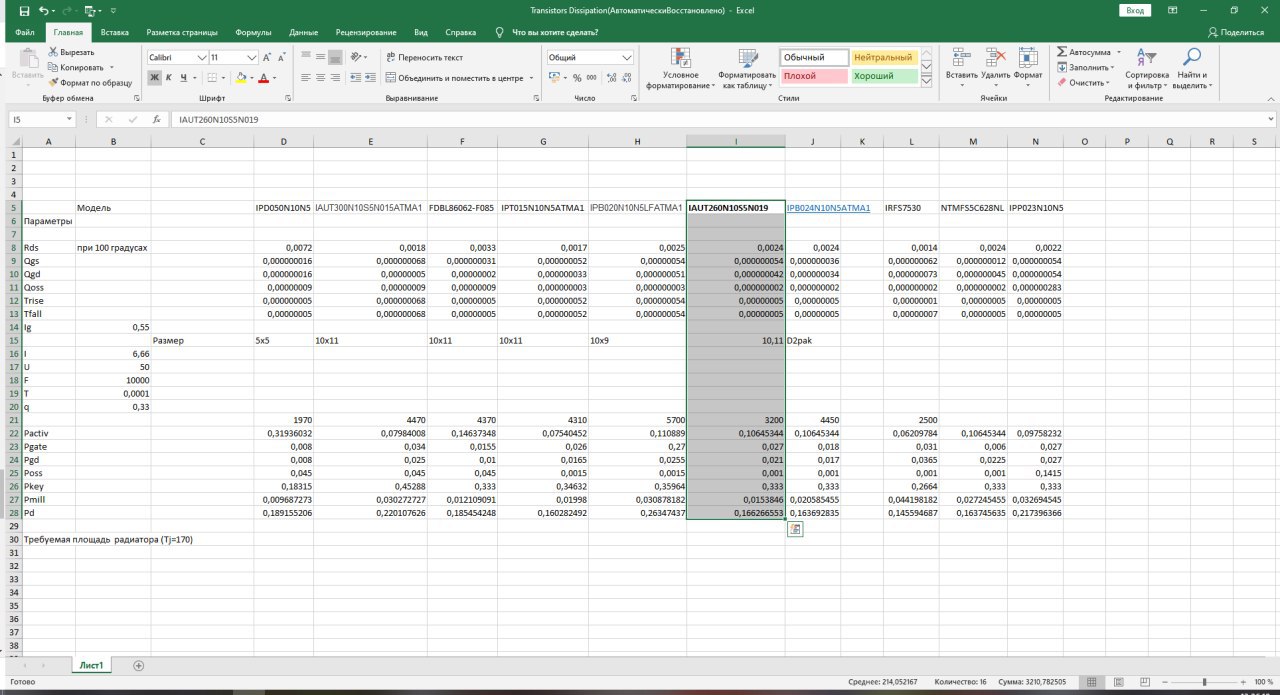This screenshot has height=695, width=1280.
Task: Apply borders with the borders icon
Action: coord(211,77)
